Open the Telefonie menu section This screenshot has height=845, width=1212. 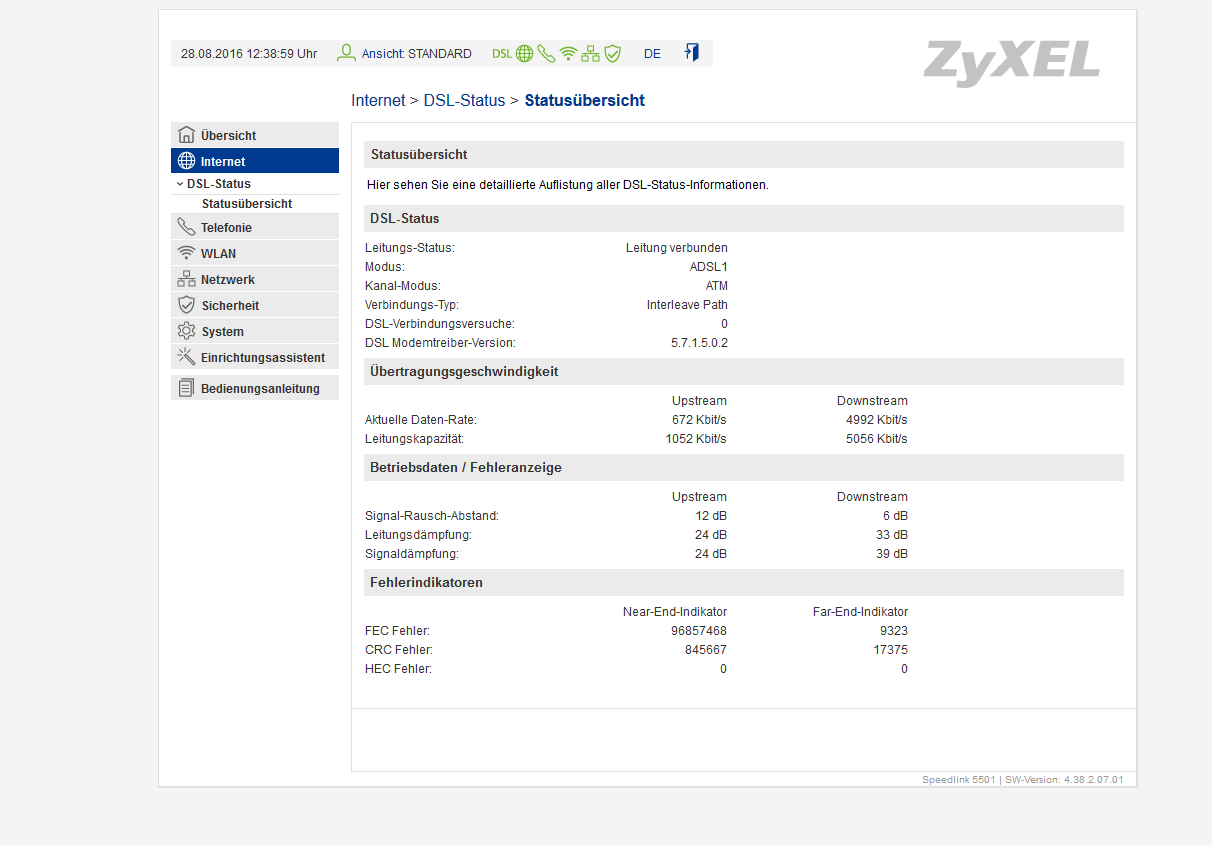pos(255,227)
